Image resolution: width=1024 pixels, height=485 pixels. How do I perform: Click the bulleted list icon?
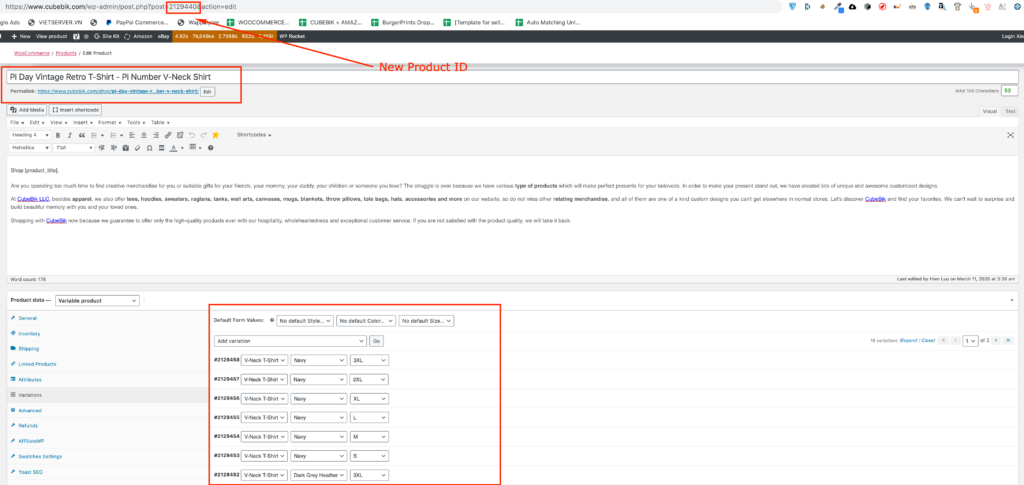pyautogui.click(x=94, y=135)
